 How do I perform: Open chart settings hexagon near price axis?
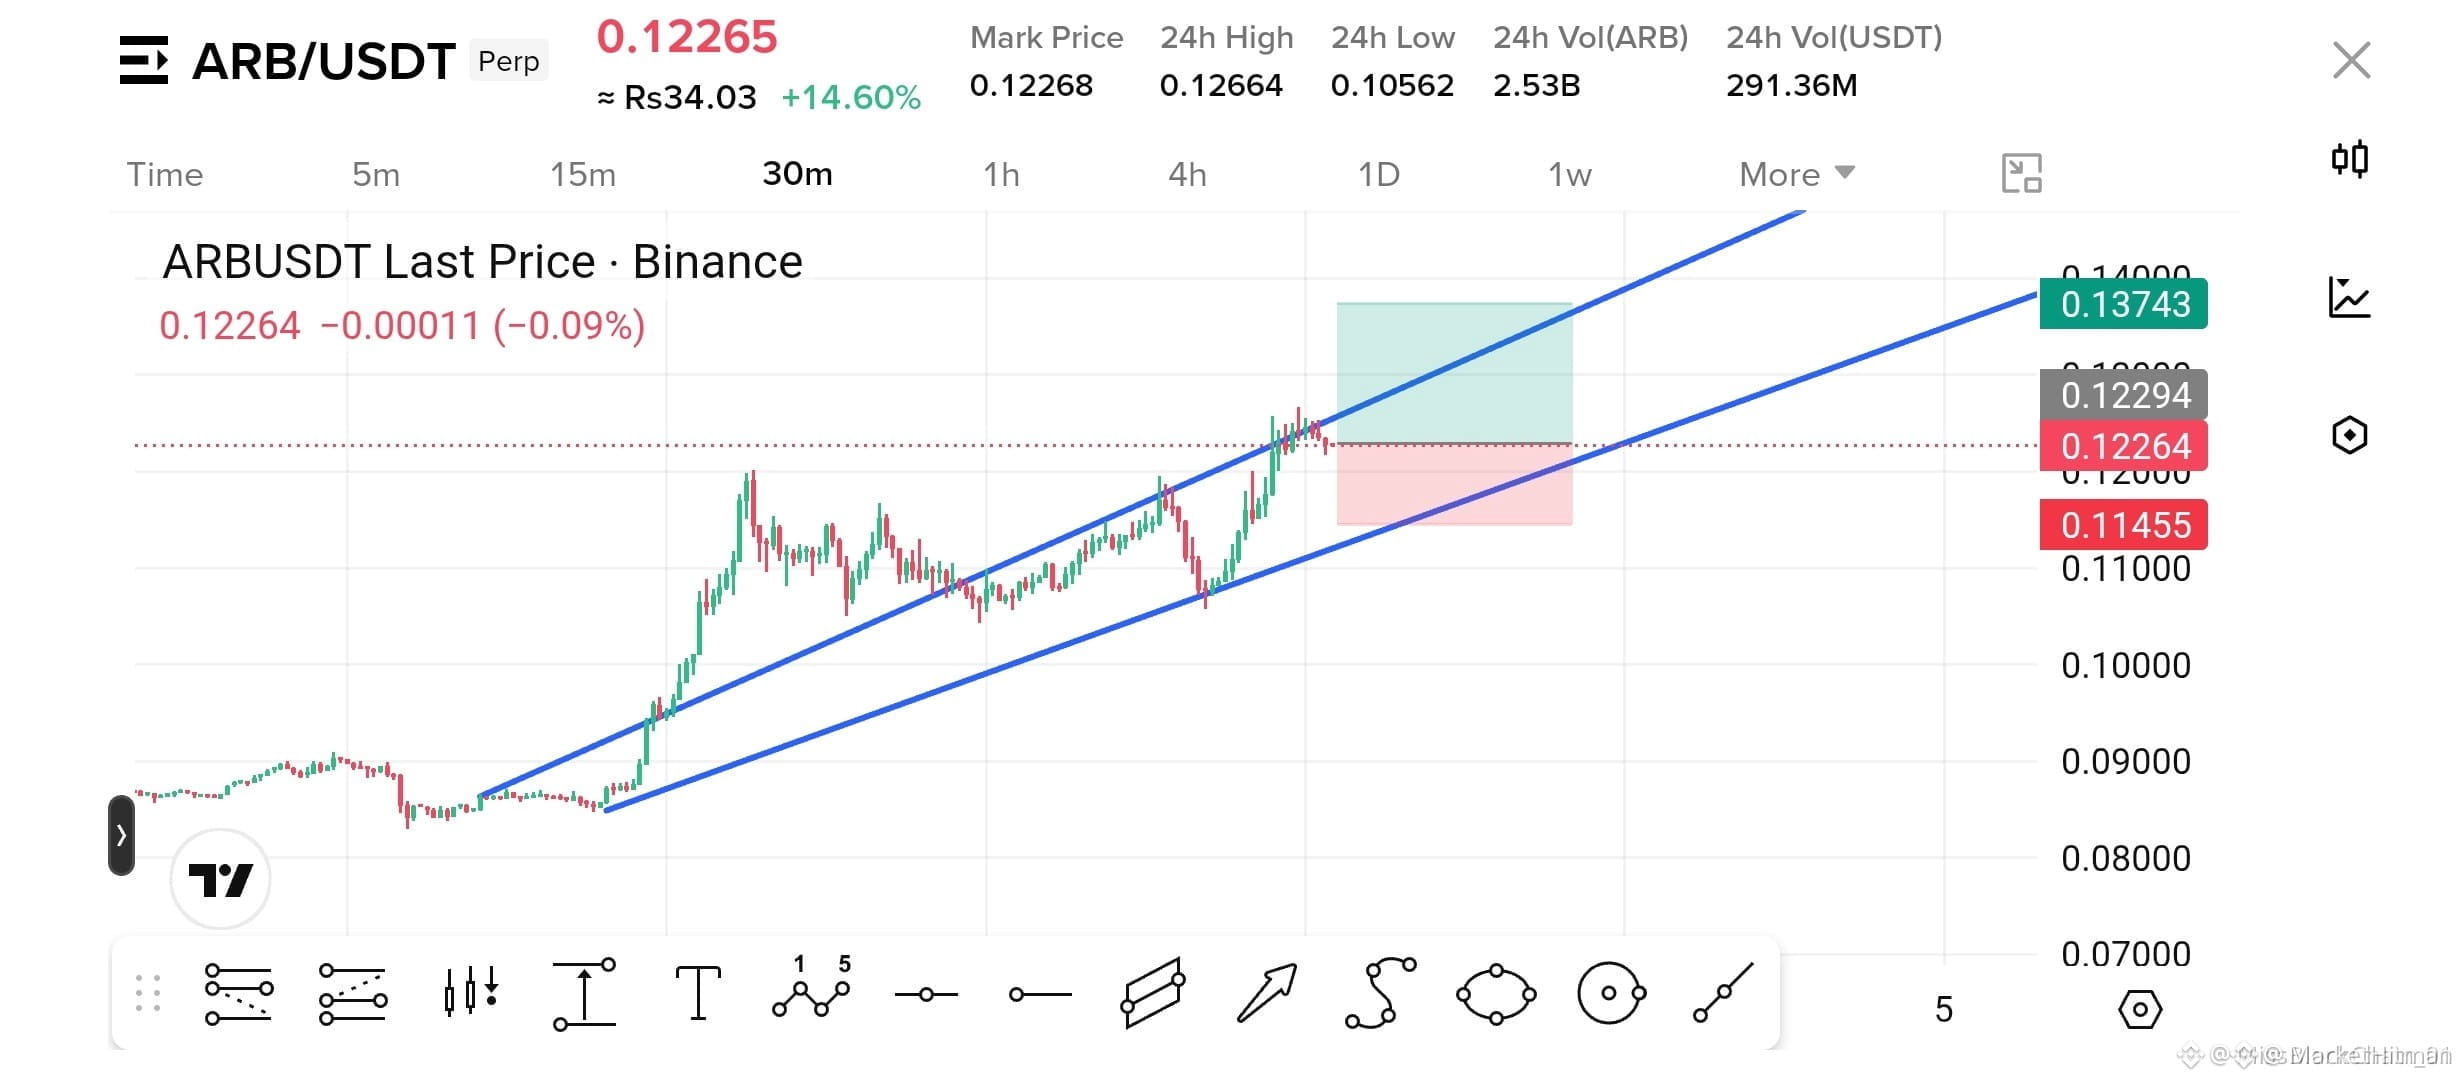click(2140, 1009)
